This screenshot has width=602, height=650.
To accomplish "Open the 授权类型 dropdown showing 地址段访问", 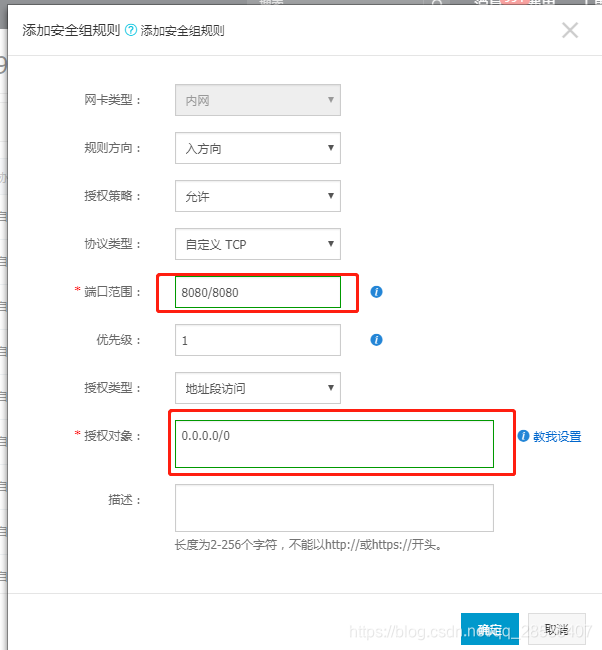I will pos(258,388).
